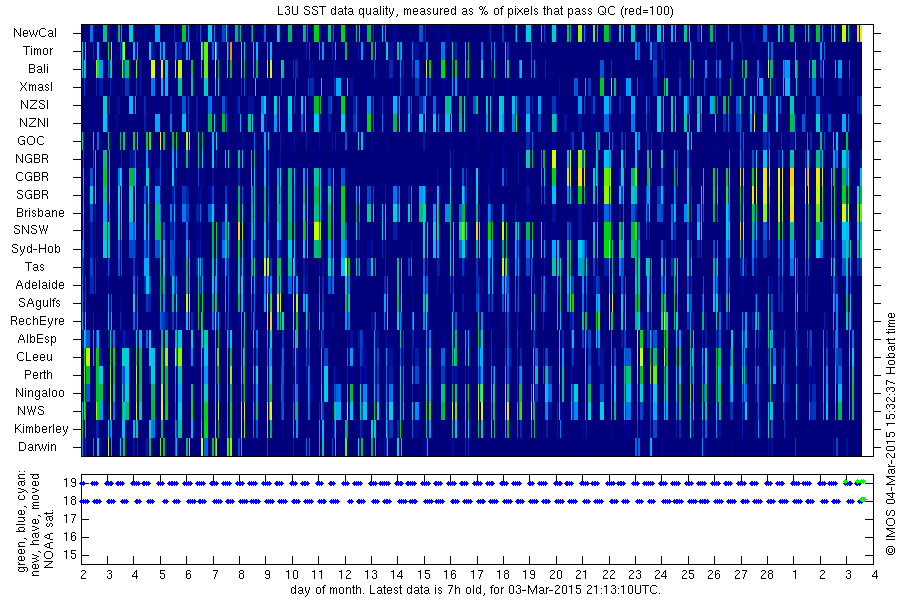Click day 11 on the time axis
Screen dimensions: 900x600
[x=318, y=575]
